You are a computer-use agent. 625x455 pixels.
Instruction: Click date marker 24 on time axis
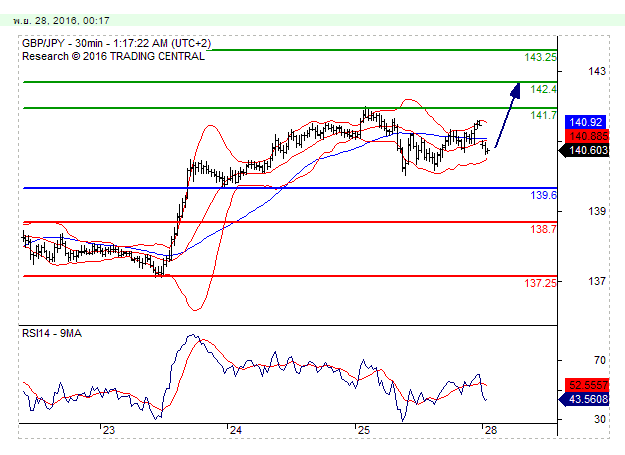pos(236,430)
